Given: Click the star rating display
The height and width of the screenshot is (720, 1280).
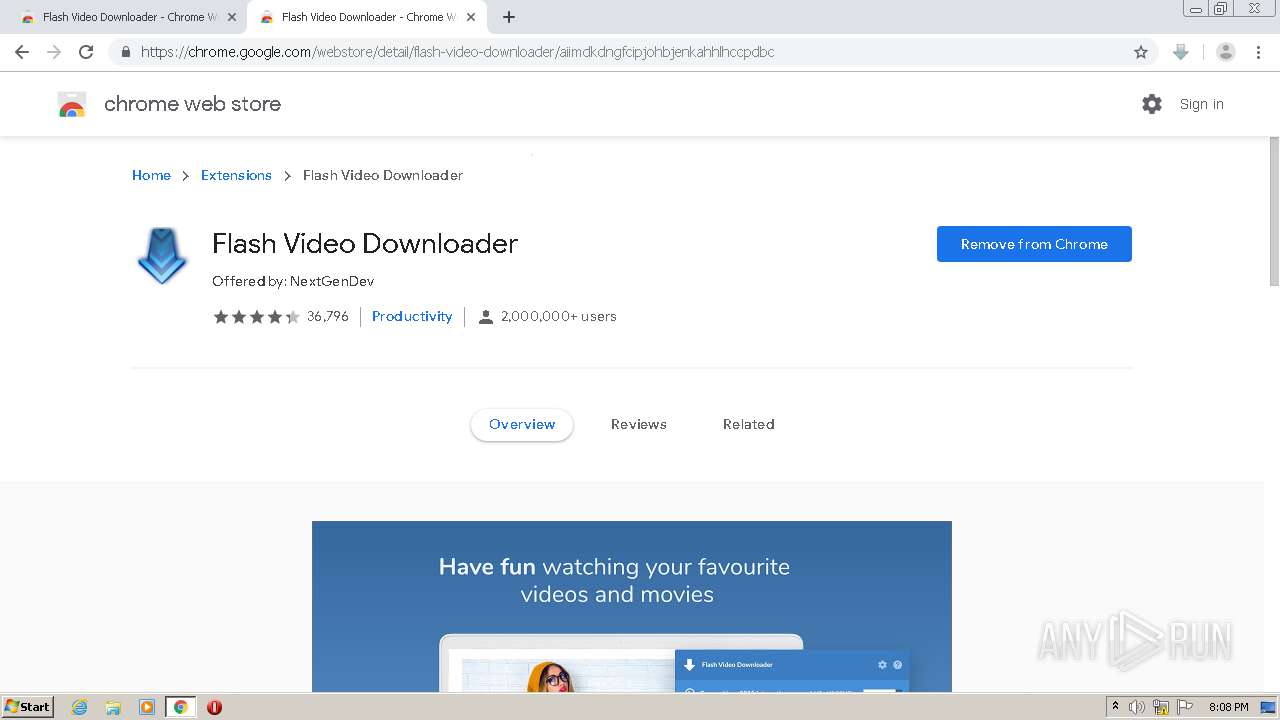Looking at the screenshot, I should click(x=256, y=317).
